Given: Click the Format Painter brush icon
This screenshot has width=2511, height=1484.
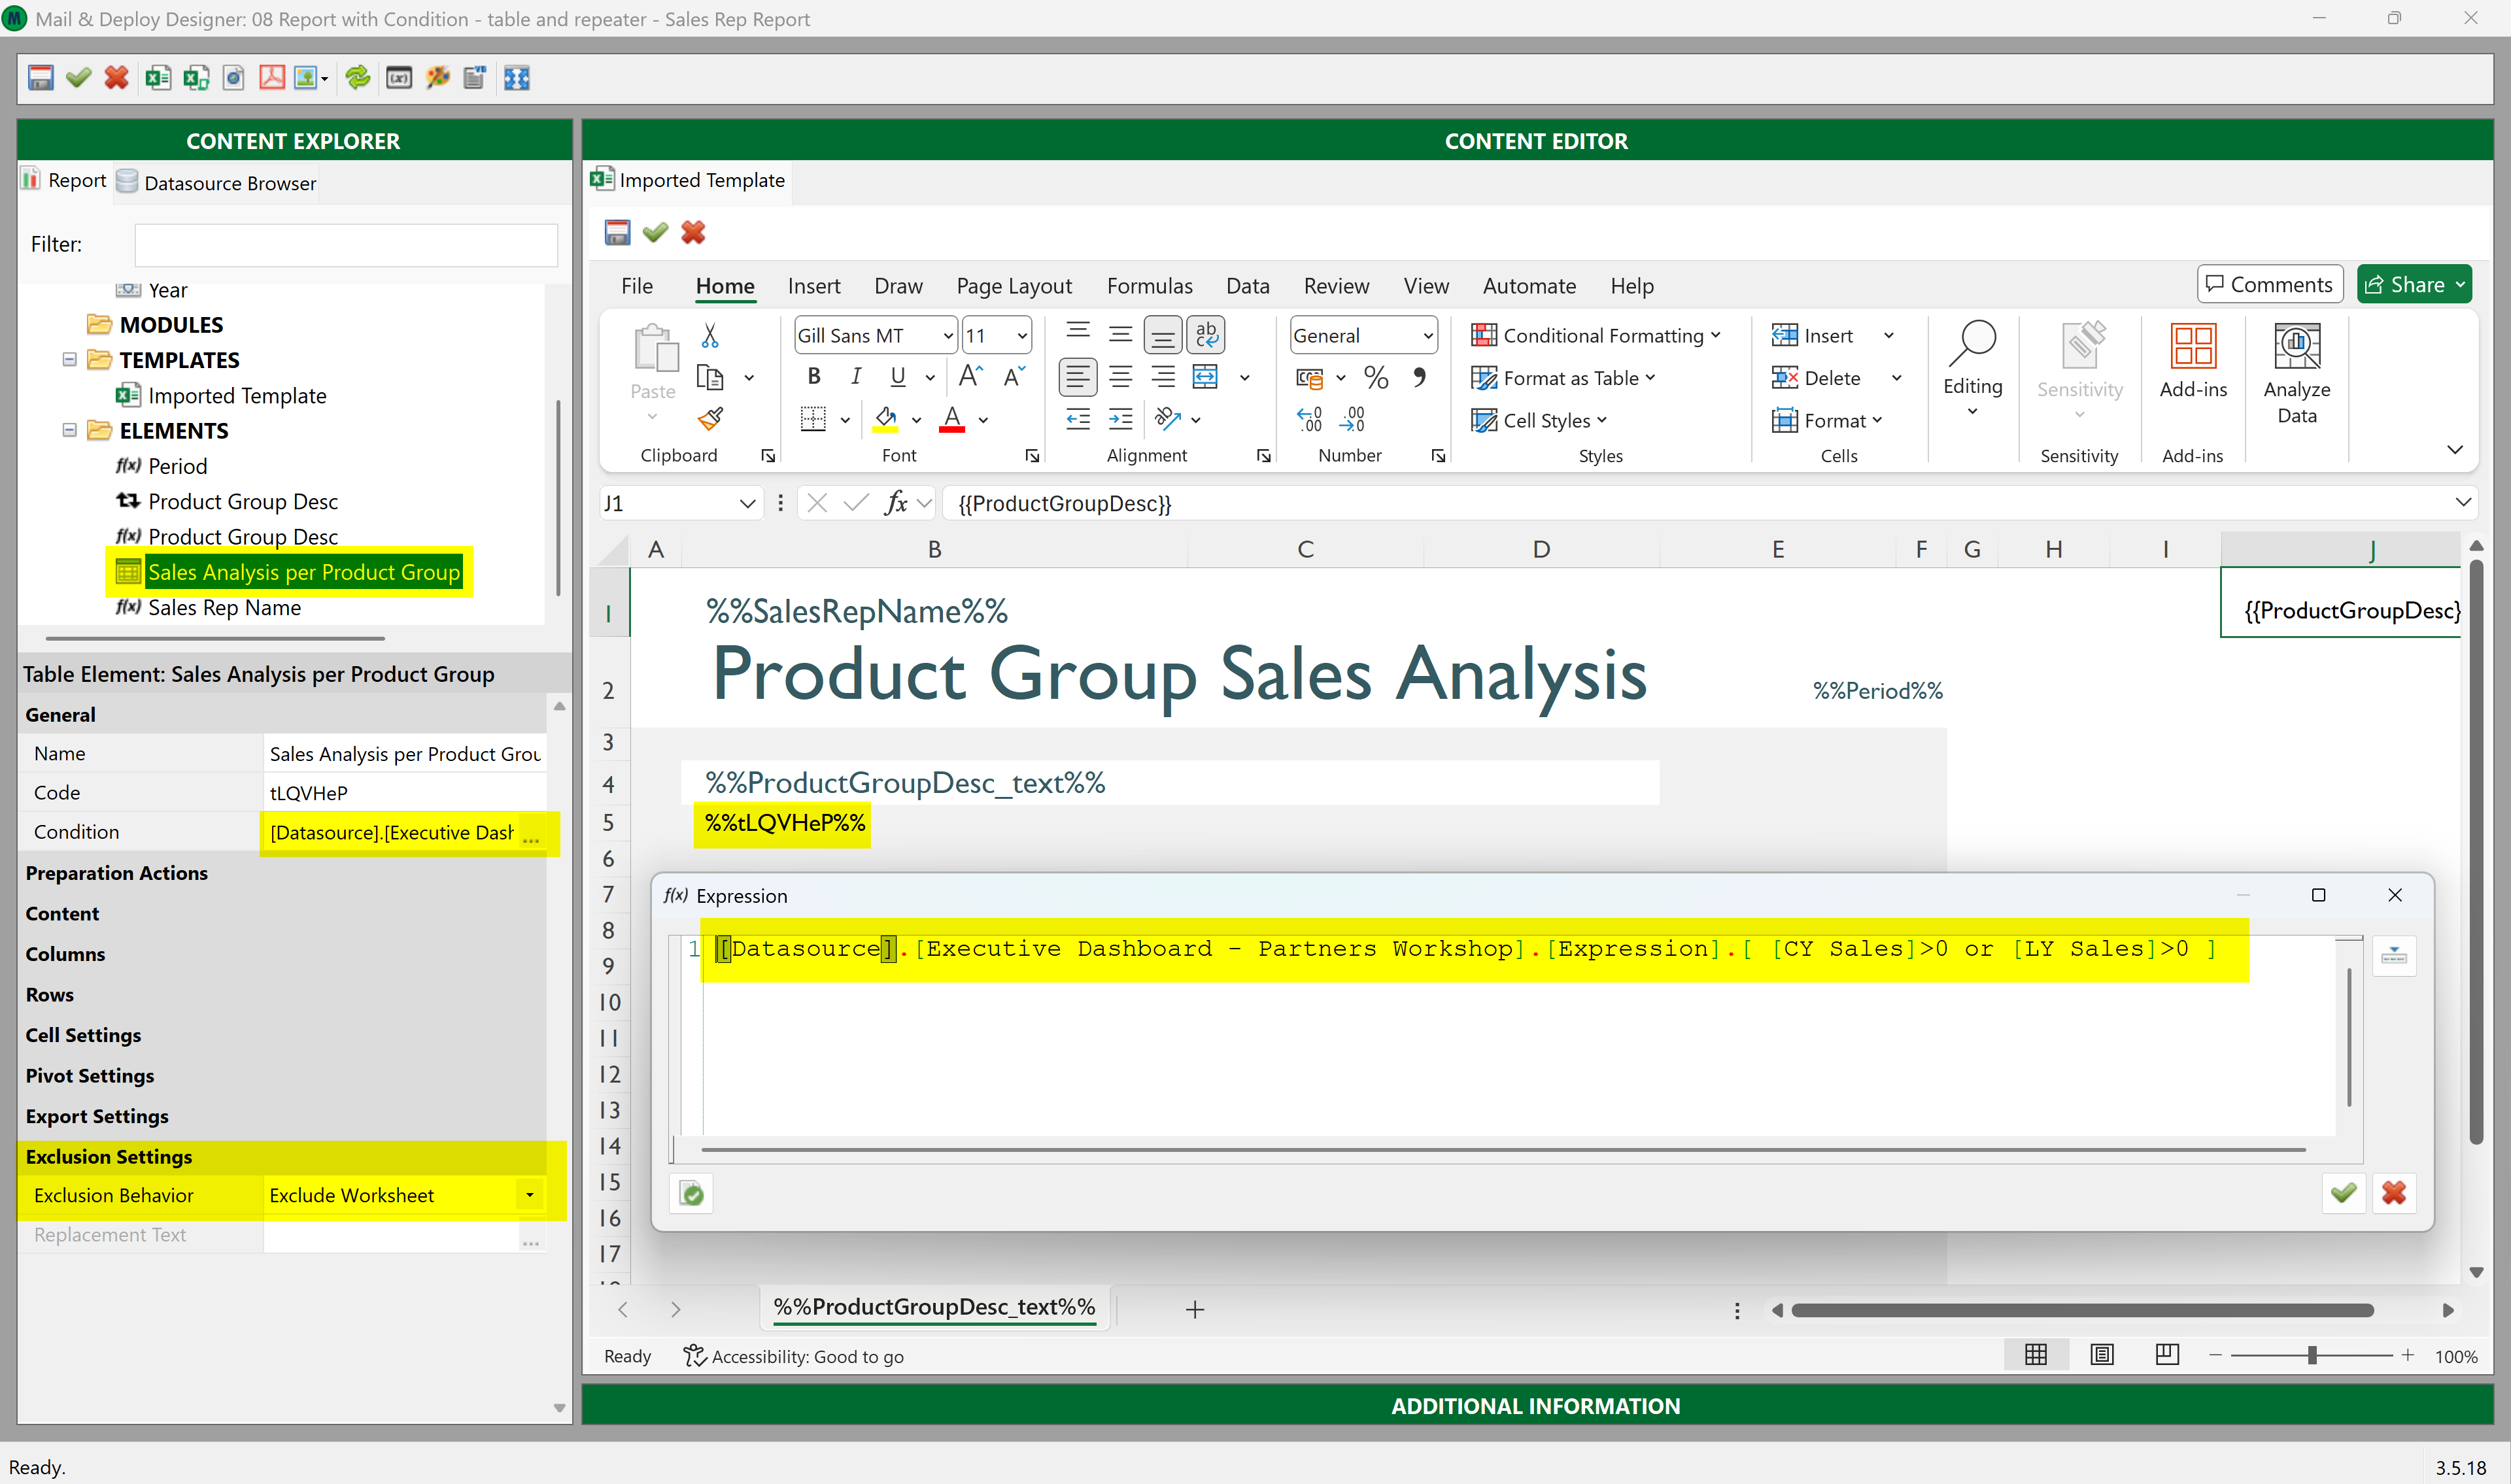Looking at the screenshot, I should [710, 418].
